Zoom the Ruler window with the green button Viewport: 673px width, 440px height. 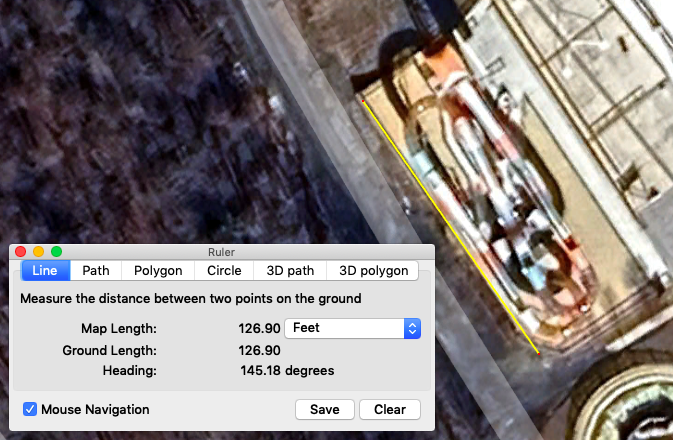56,252
